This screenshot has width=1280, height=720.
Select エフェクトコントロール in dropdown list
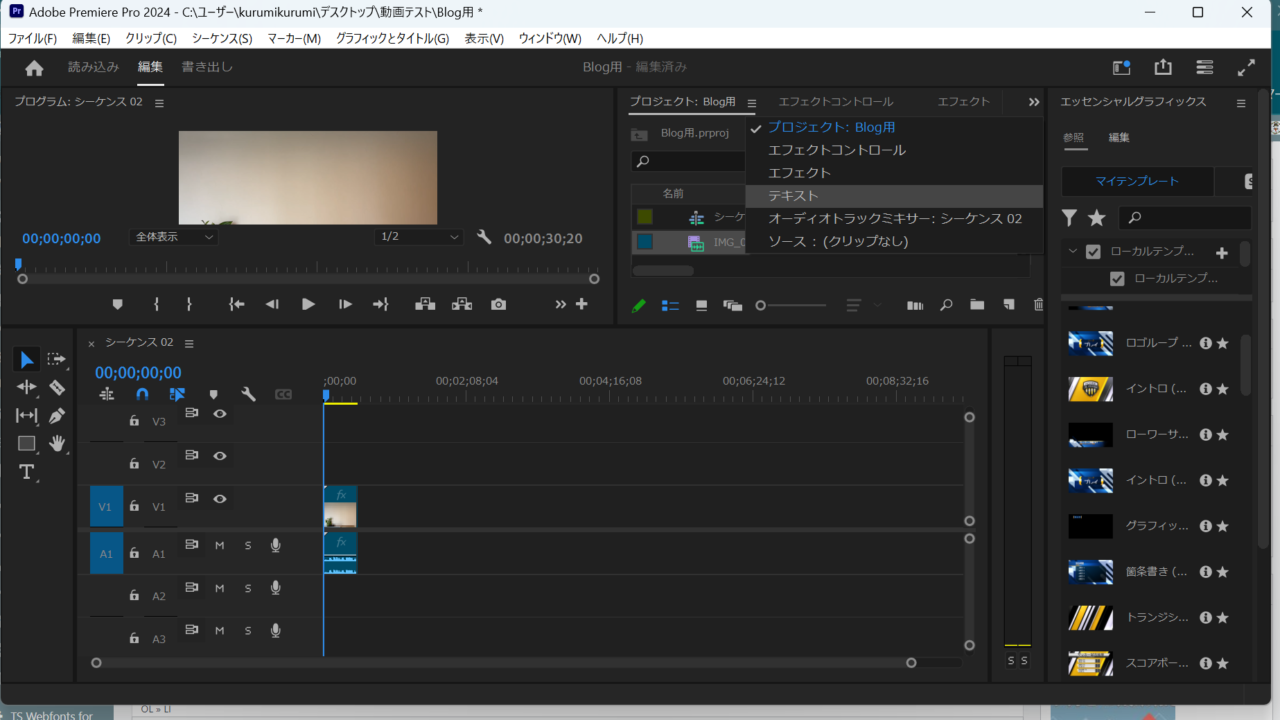894,150
